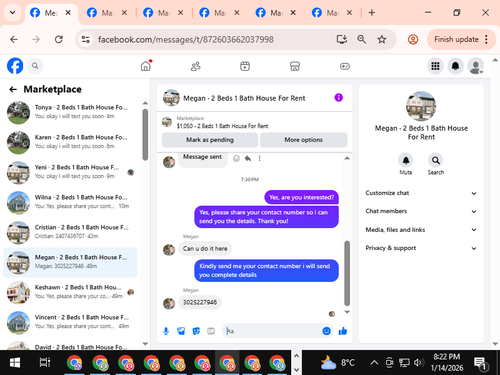Expand Chat members section
Viewport: 500px width, 375px height.
[421, 211]
